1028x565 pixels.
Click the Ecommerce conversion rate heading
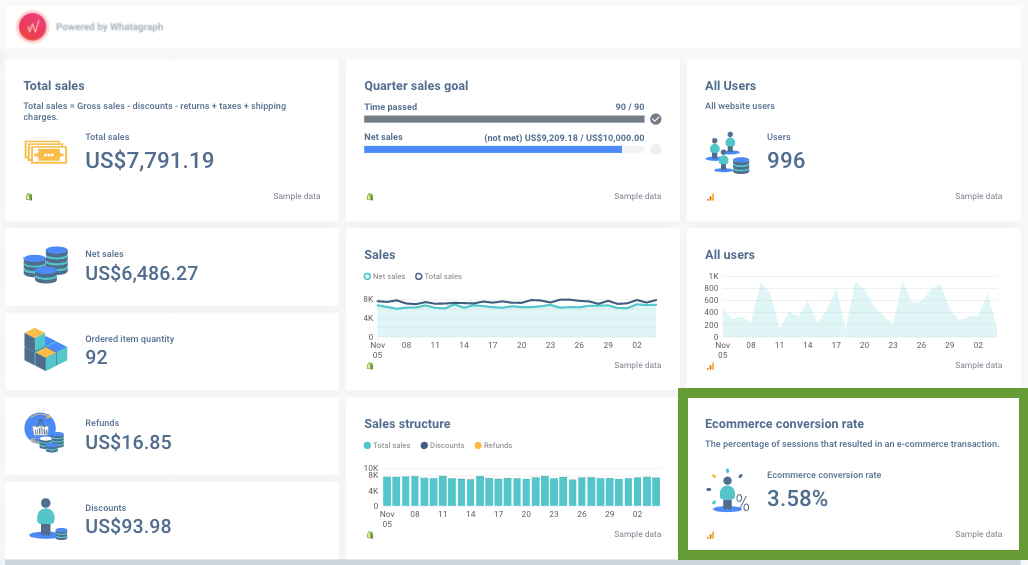click(x=784, y=424)
